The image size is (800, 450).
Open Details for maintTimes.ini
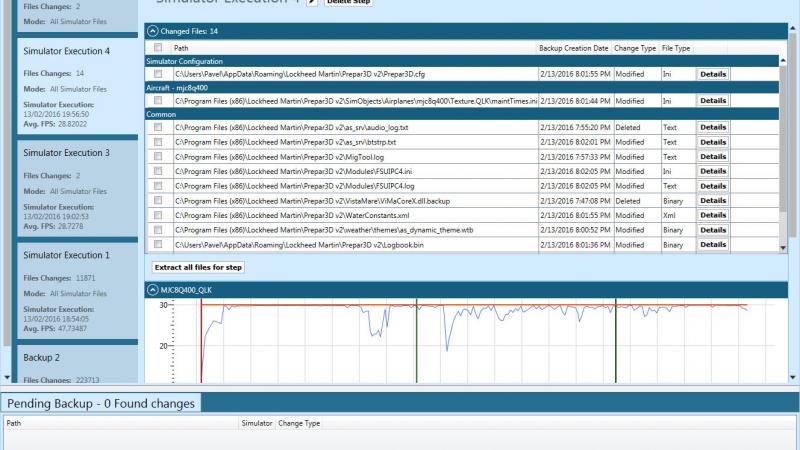pyautogui.click(x=713, y=101)
